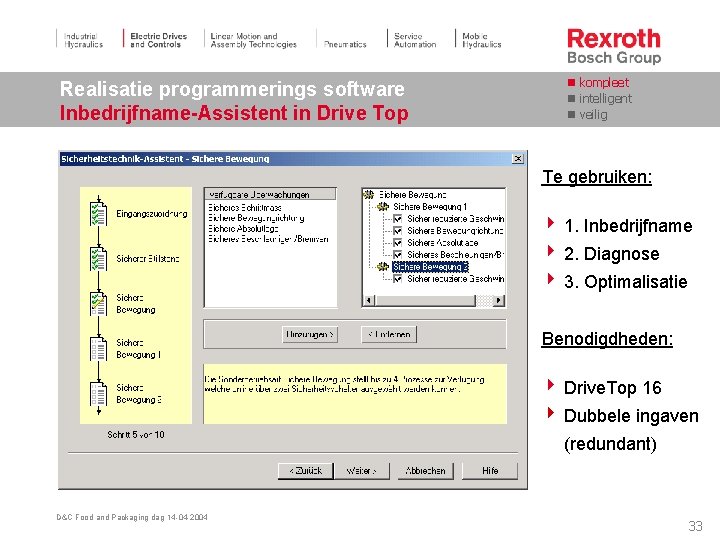
Task: Select the root Sichere Bewegung tree item
Action: pos(412,195)
